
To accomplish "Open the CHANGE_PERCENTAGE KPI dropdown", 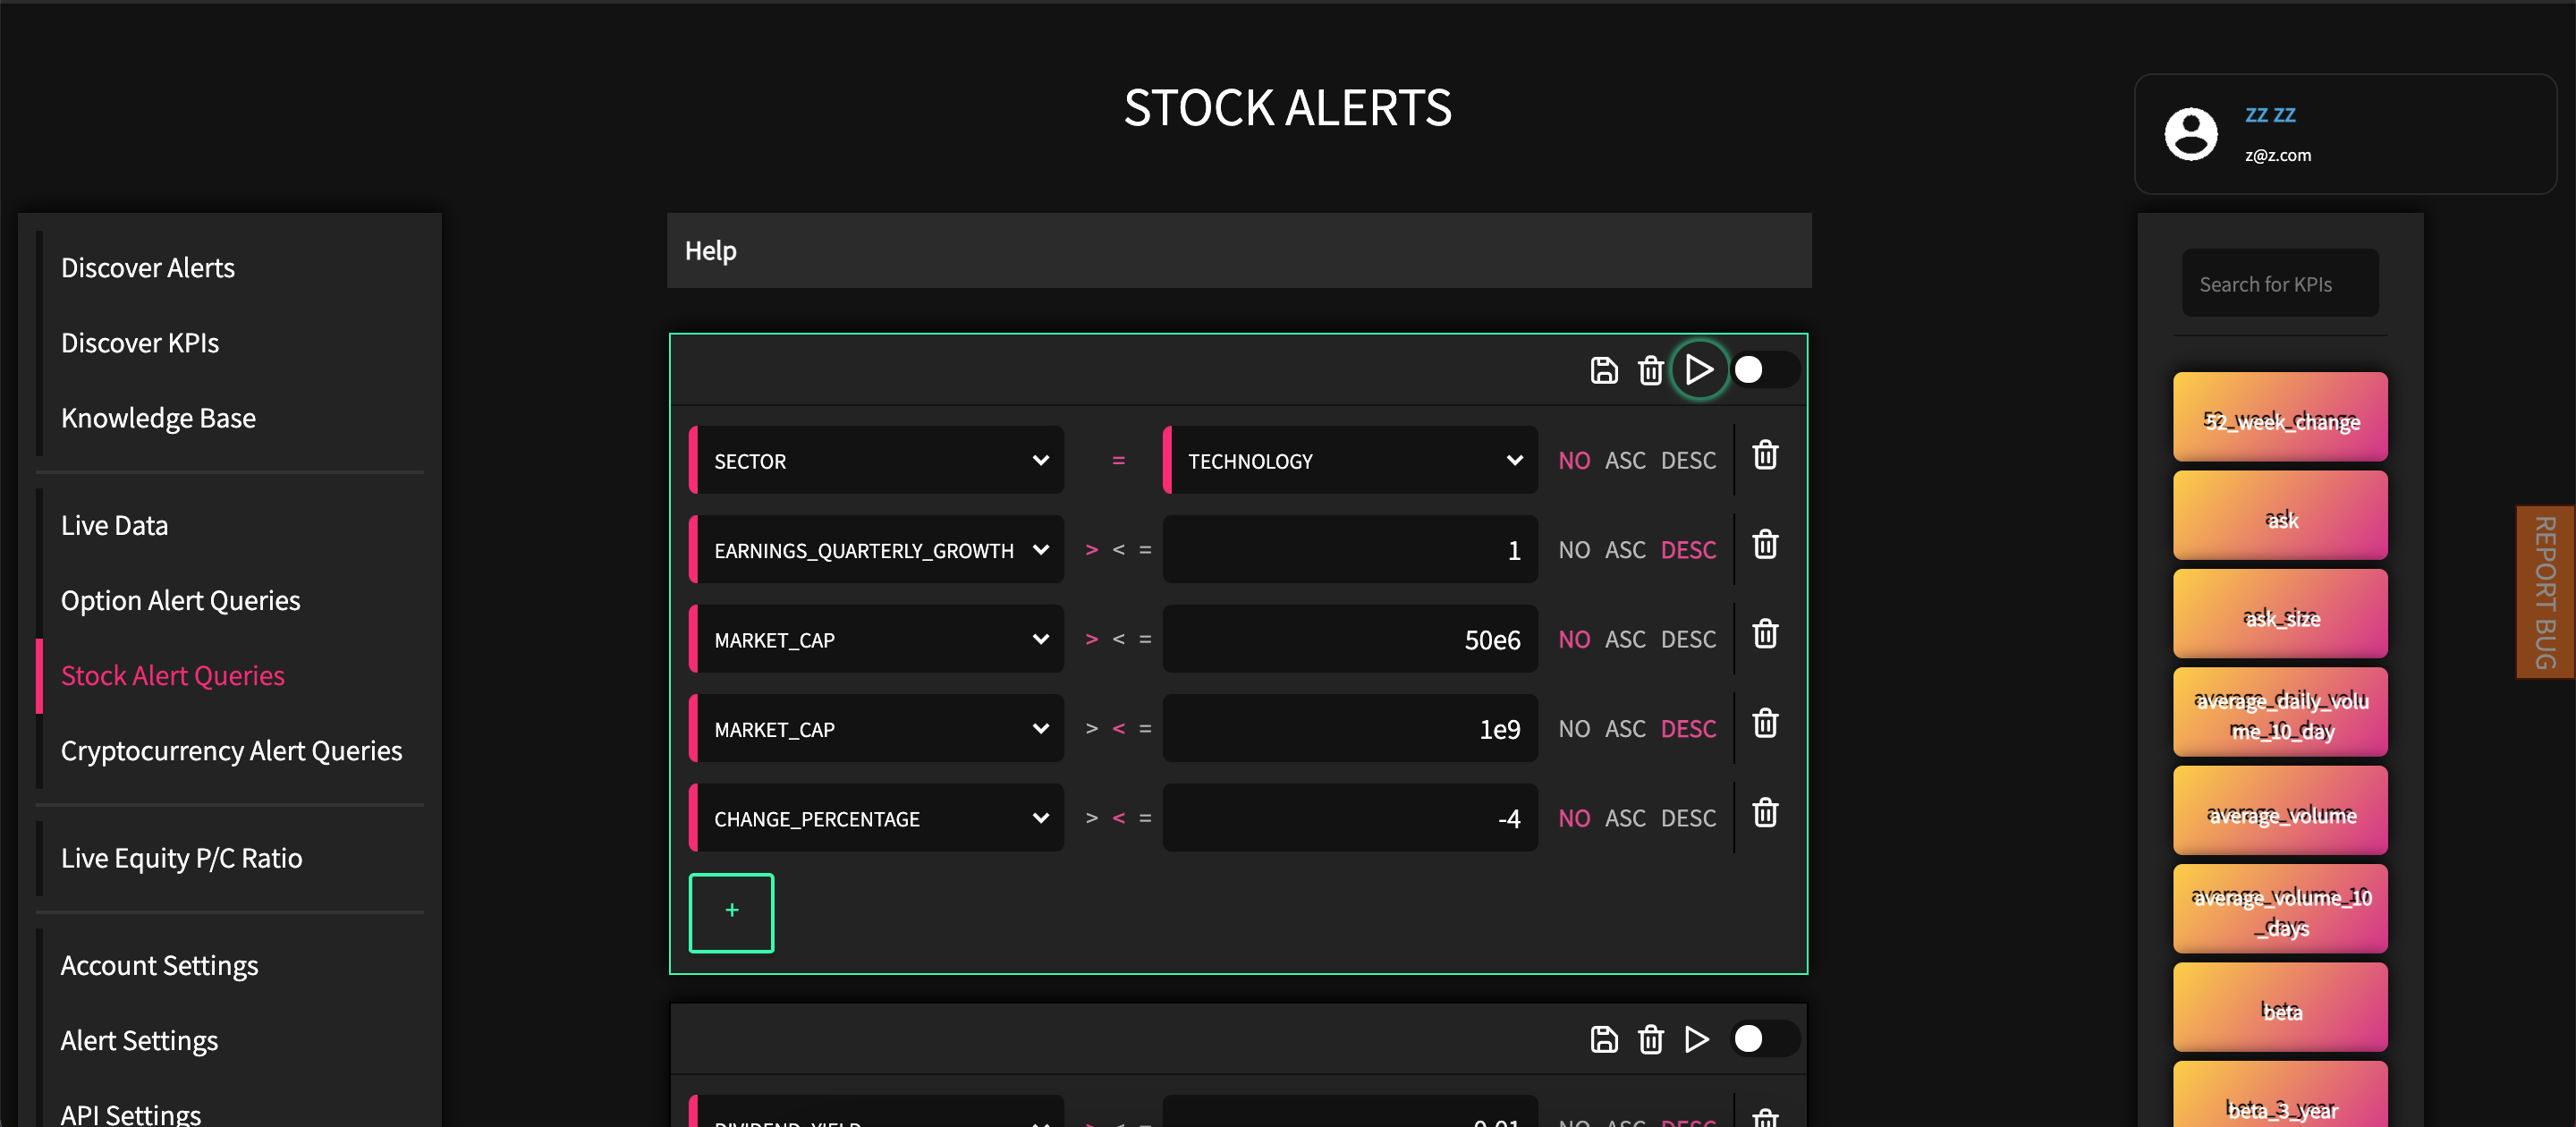I will point(877,818).
